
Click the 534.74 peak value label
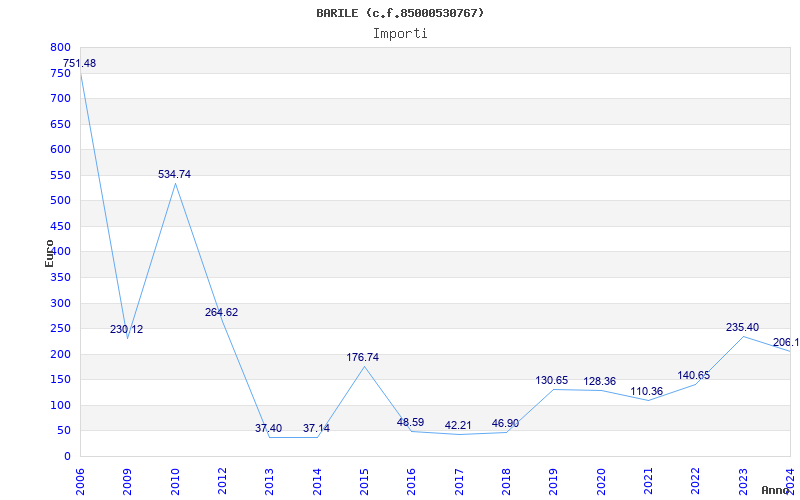click(174, 174)
